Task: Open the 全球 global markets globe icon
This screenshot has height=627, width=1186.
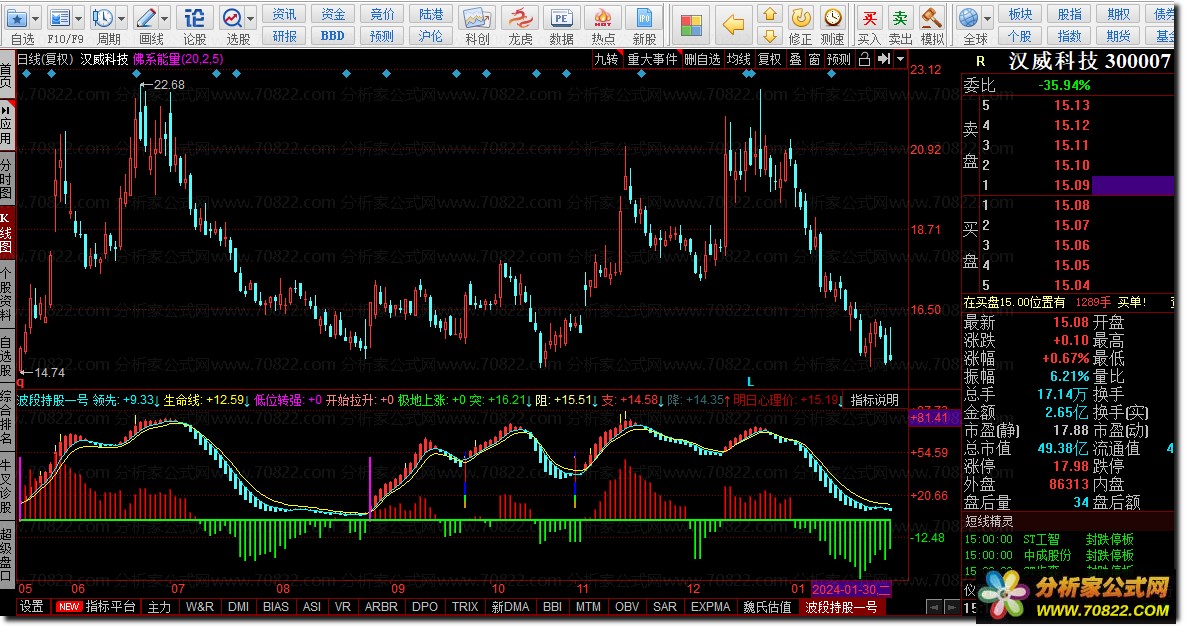Action: (x=968, y=17)
